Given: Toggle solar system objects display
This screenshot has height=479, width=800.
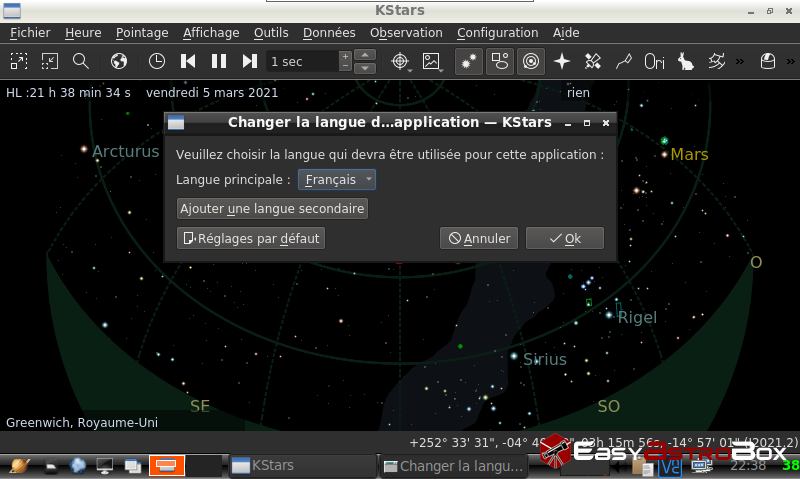Looking at the screenshot, I should [x=531, y=61].
